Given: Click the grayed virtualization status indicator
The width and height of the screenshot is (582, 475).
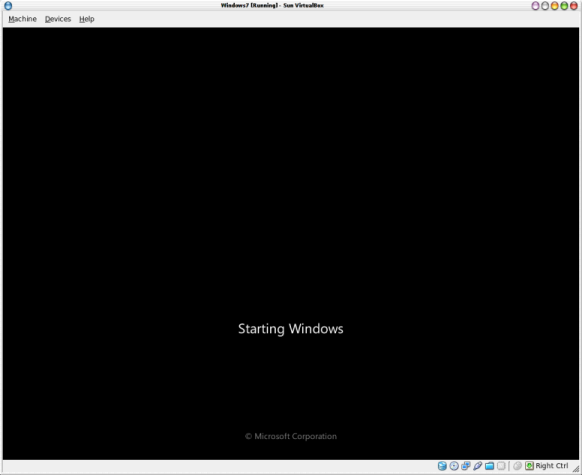Looking at the screenshot, I should [501, 466].
